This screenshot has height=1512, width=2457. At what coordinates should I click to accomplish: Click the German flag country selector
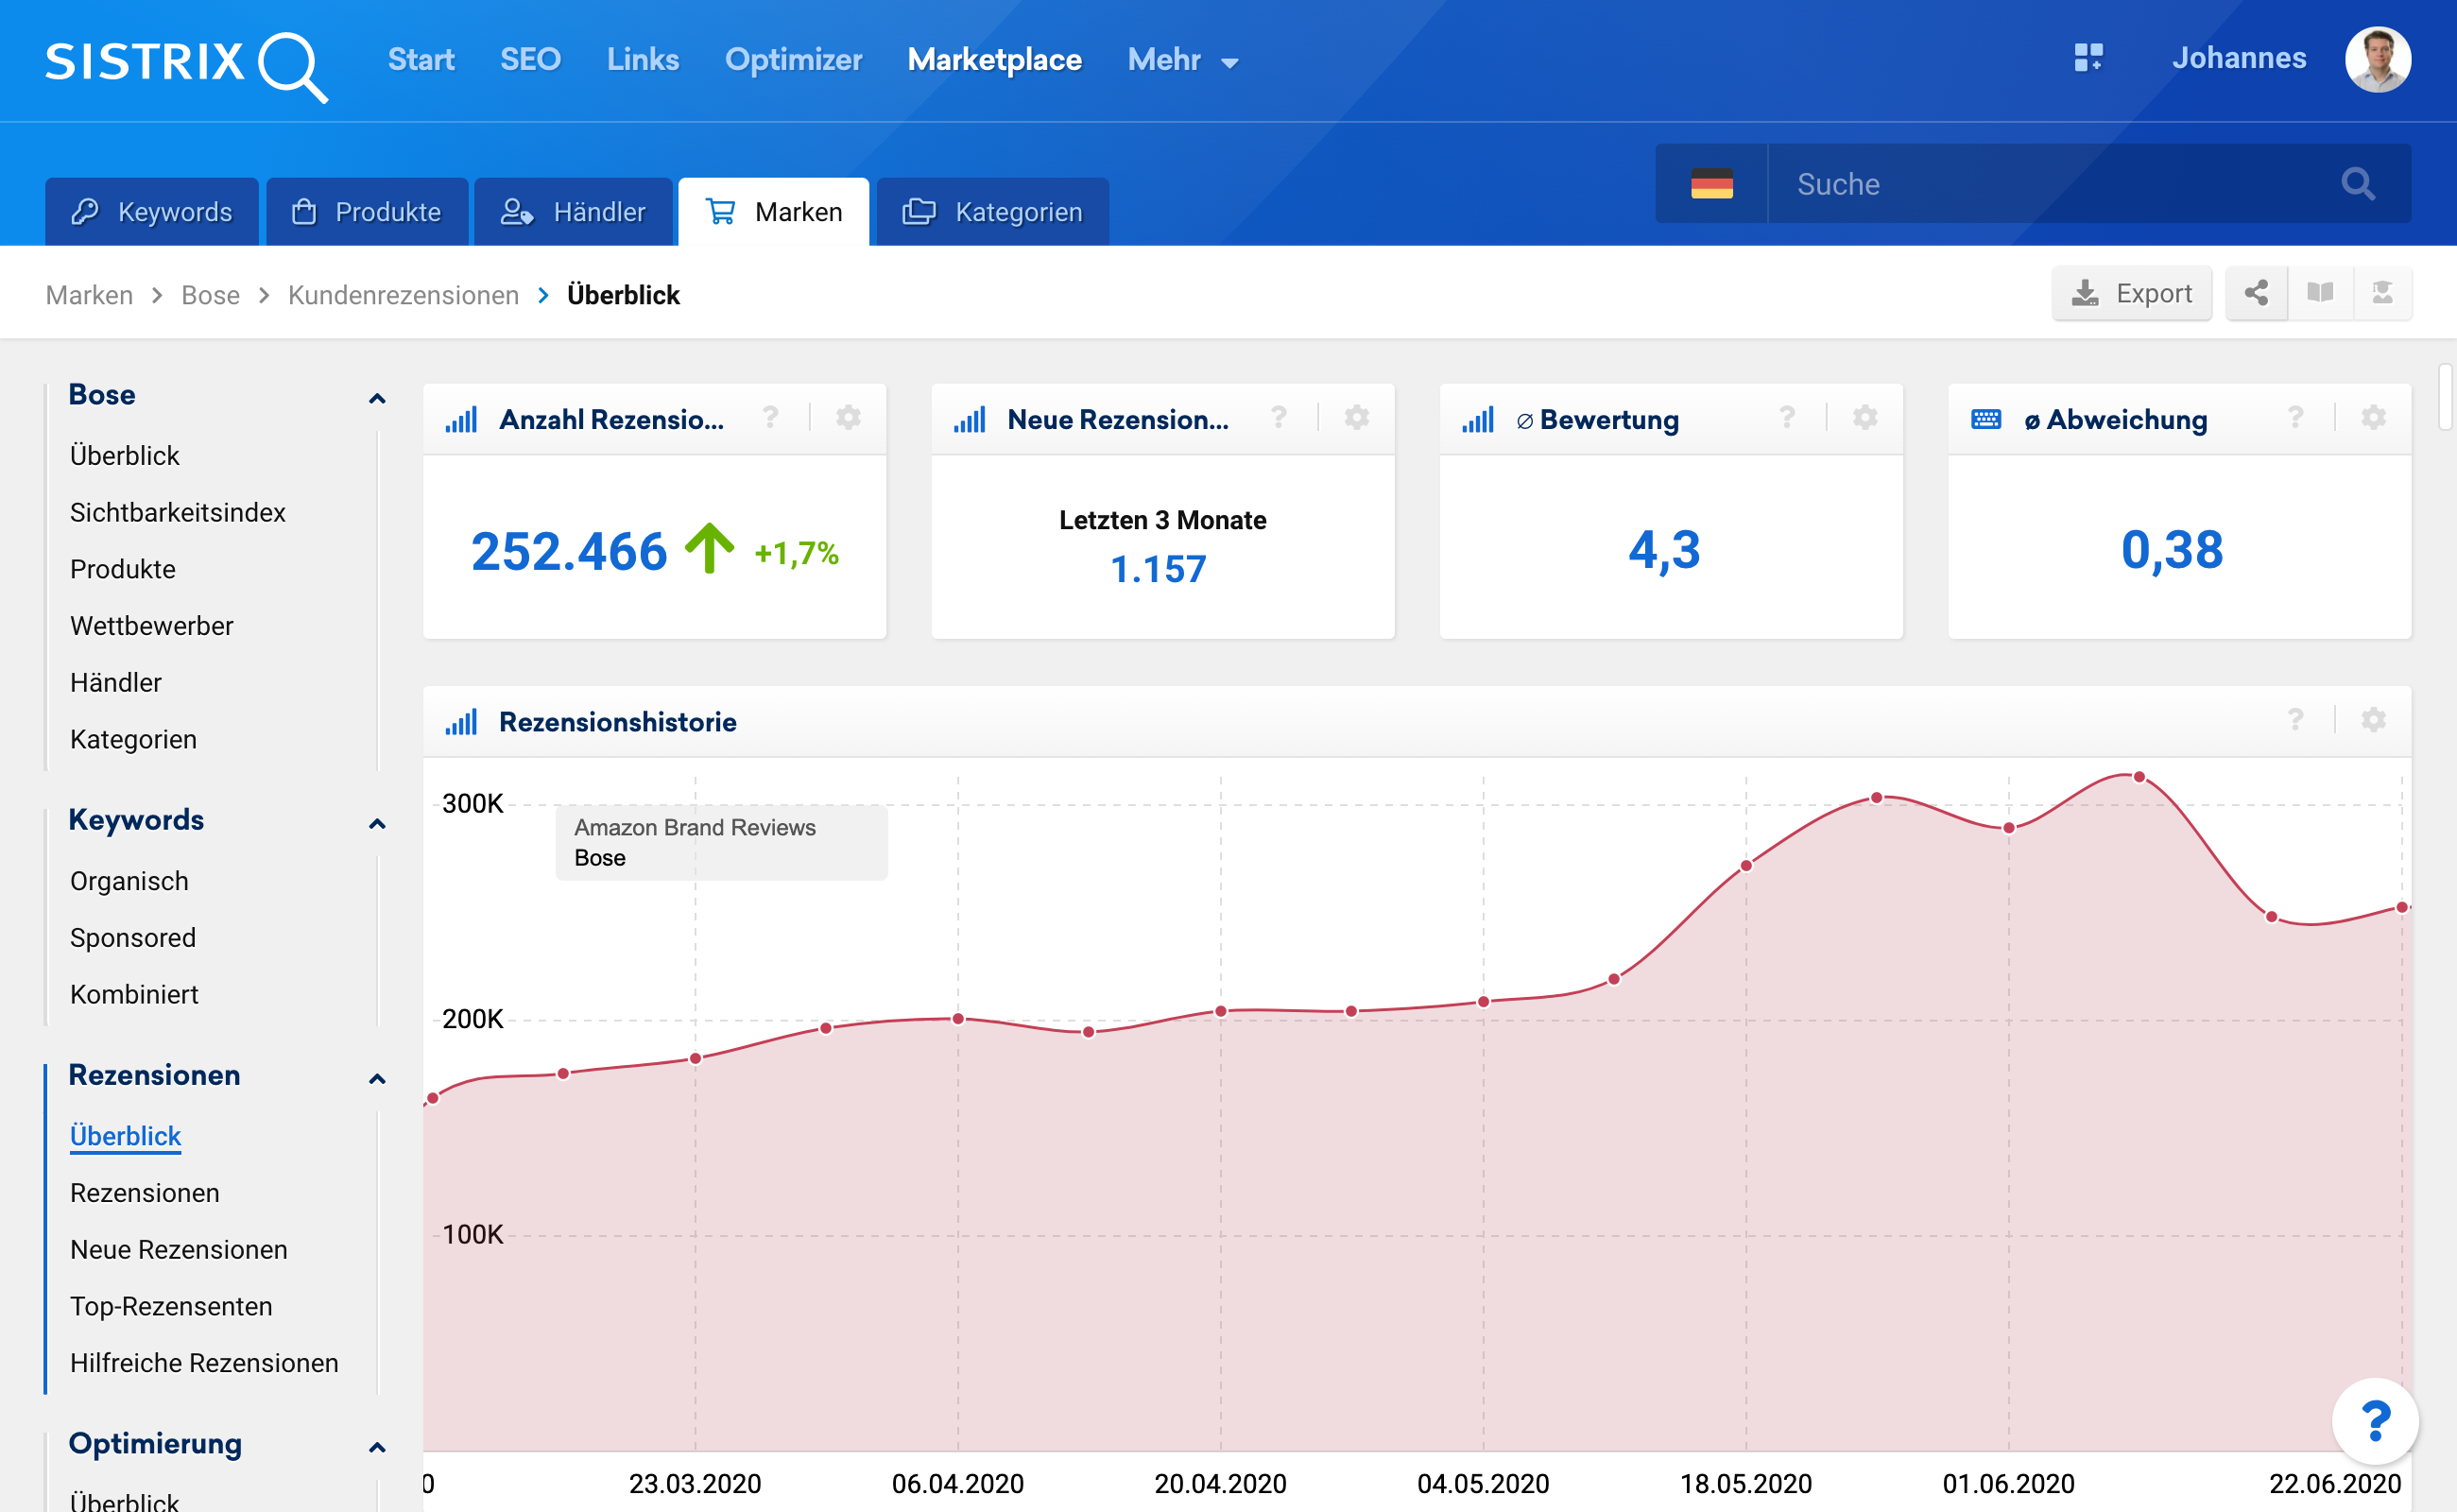(x=1711, y=184)
